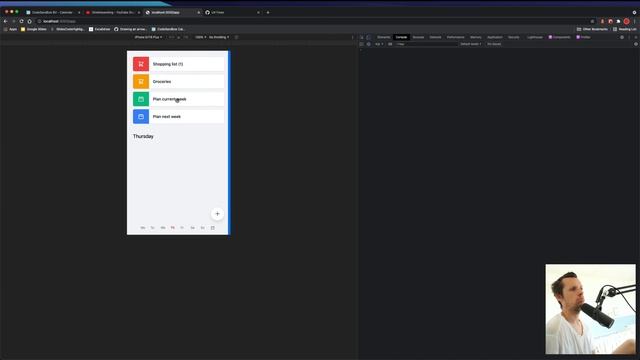Select Mo in the weekday bar
Viewport: 640px width, 360px height.
(x=143, y=228)
